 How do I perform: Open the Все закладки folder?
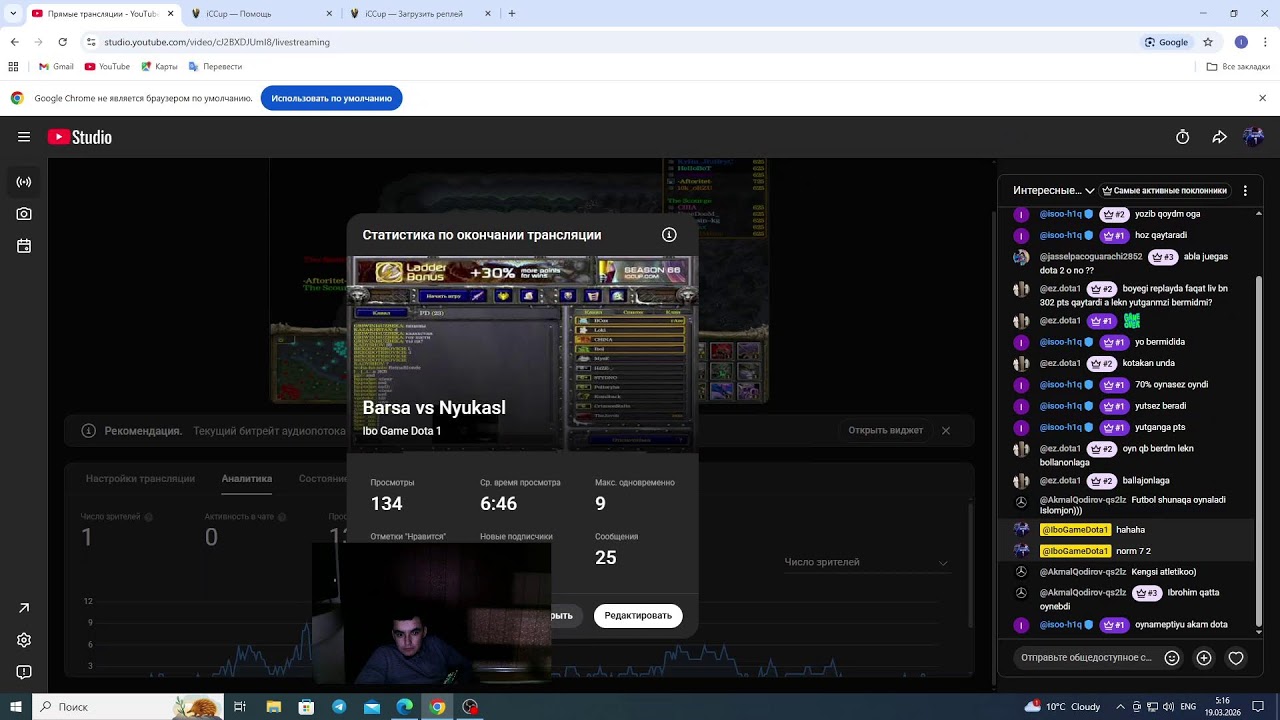coord(1239,67)
